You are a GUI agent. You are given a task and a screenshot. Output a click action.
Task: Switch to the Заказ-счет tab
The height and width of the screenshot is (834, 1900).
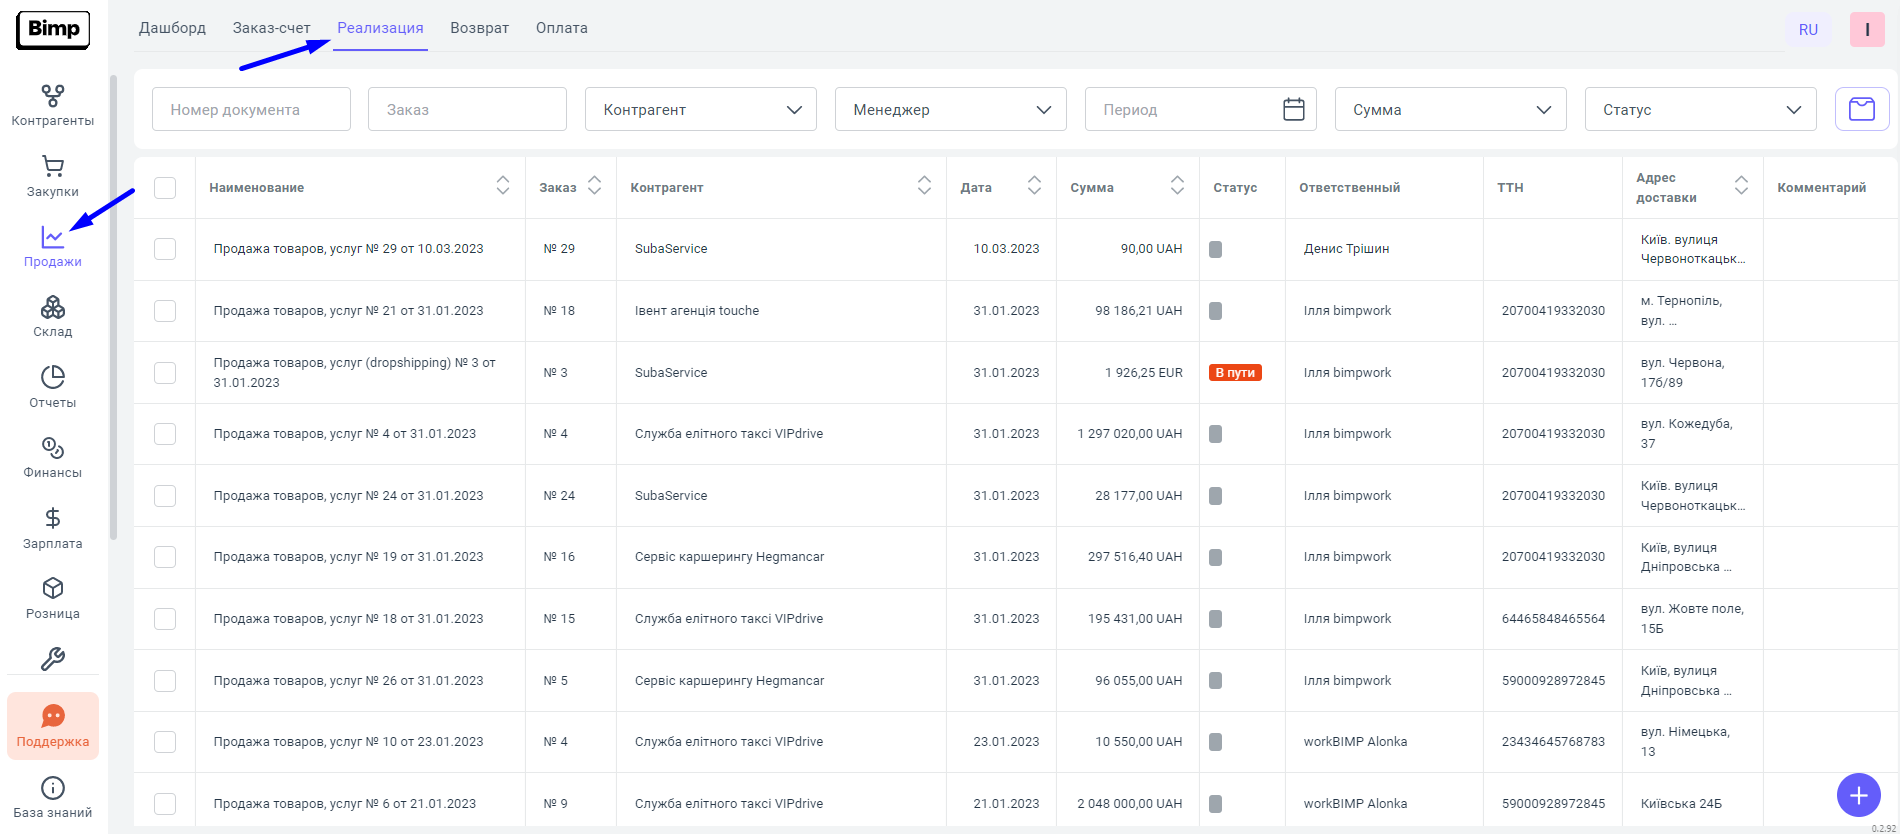pyautogui.click(x=271, y=28)
